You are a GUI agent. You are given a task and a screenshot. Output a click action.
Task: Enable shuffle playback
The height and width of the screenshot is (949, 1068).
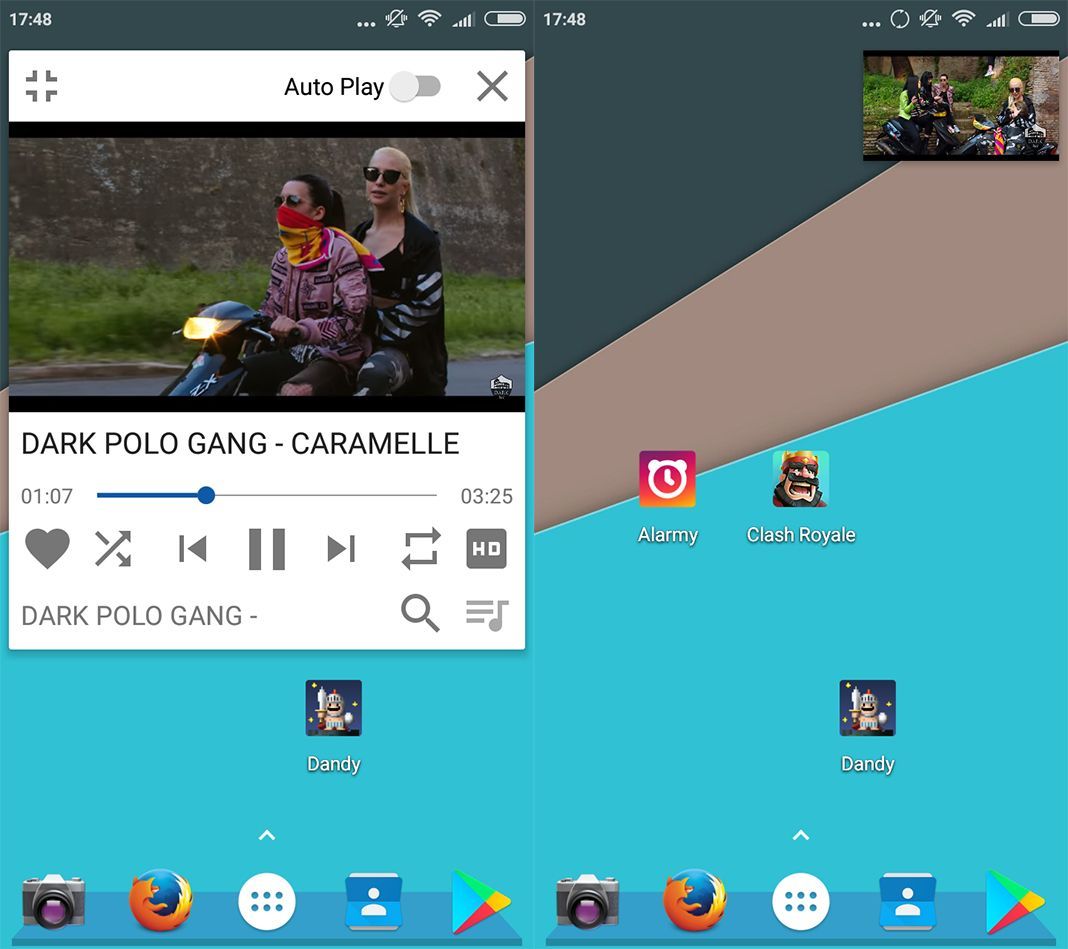[x=113, y=549]
